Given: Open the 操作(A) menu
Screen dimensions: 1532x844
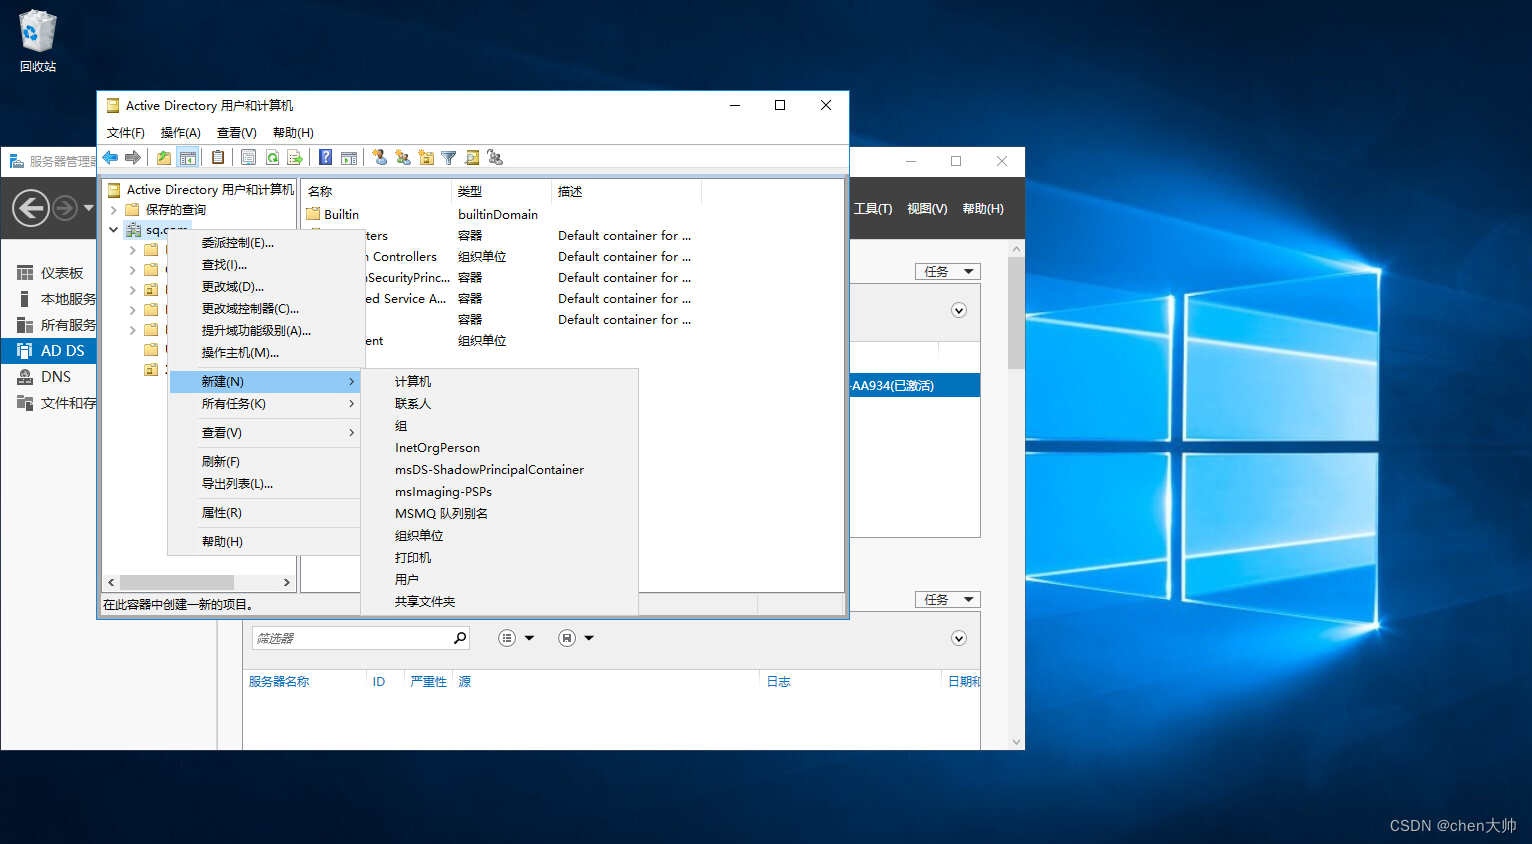Looking at the screenshot, I should (181, 133).
